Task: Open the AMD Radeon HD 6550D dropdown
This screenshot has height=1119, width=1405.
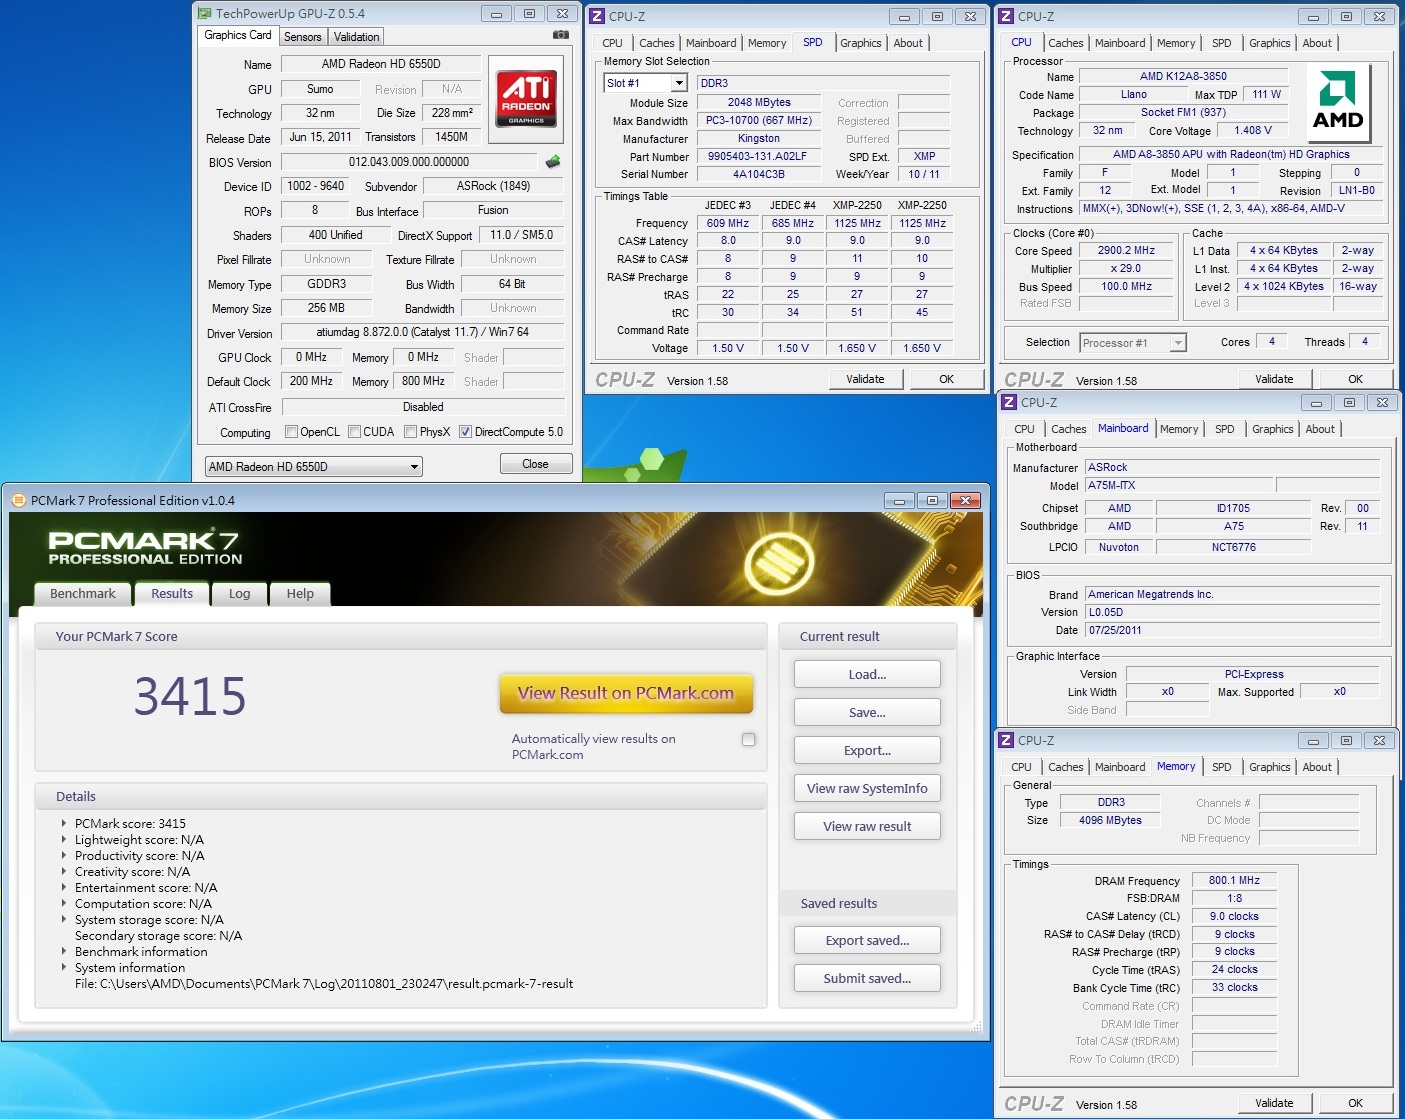Action: click(x=414, y=467)
